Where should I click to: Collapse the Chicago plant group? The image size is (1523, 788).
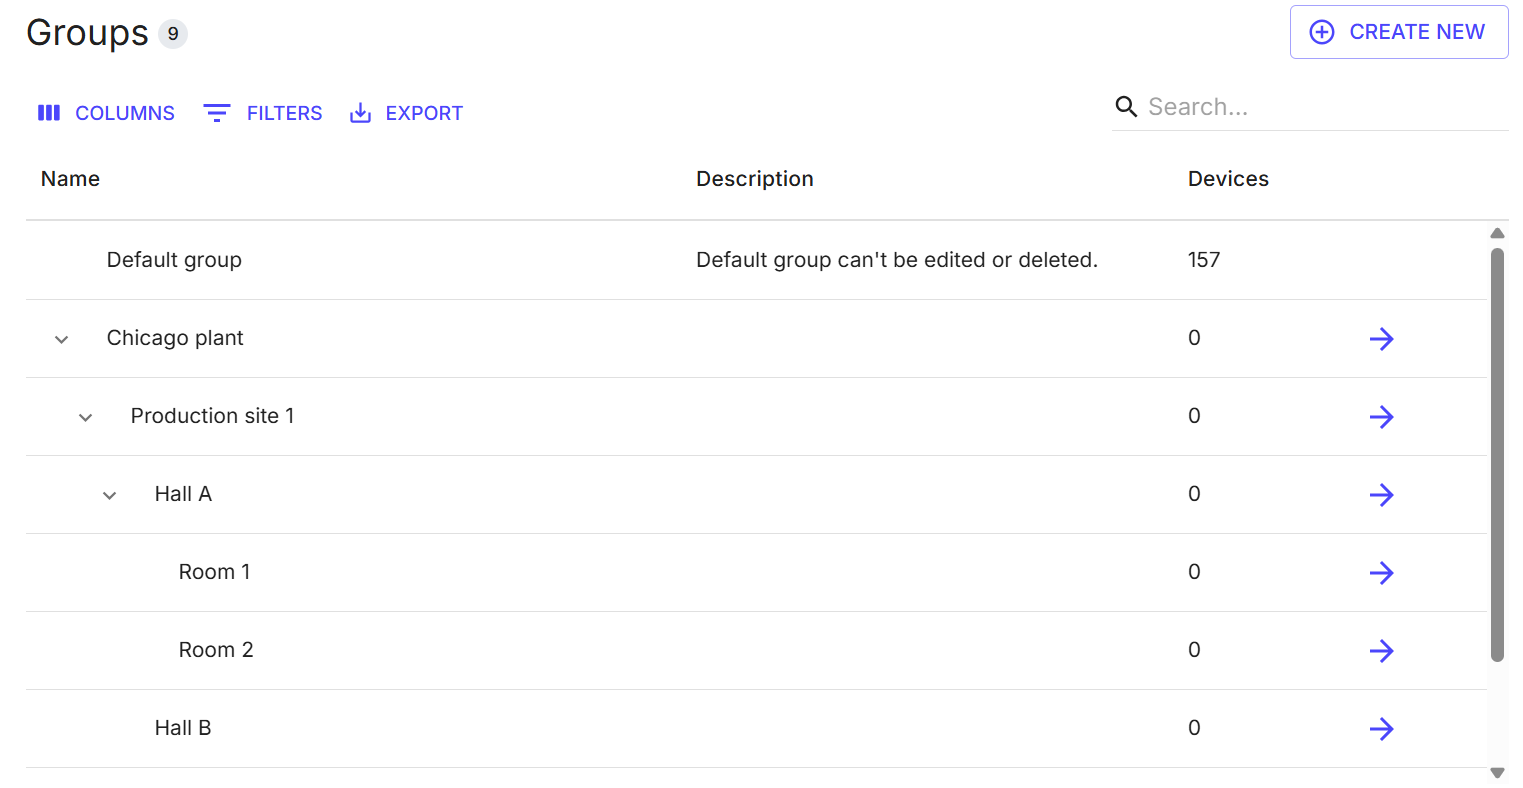[61, 340]
